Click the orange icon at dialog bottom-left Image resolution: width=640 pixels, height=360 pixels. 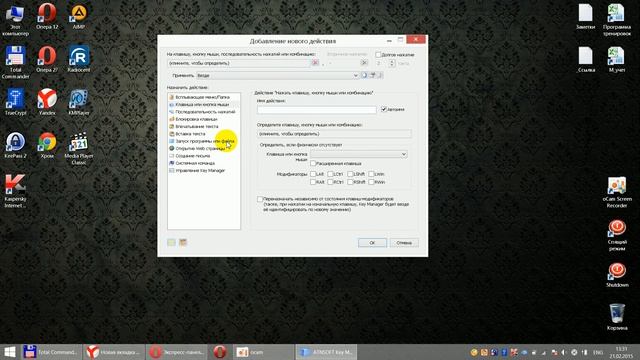click(x=183, y=242)
